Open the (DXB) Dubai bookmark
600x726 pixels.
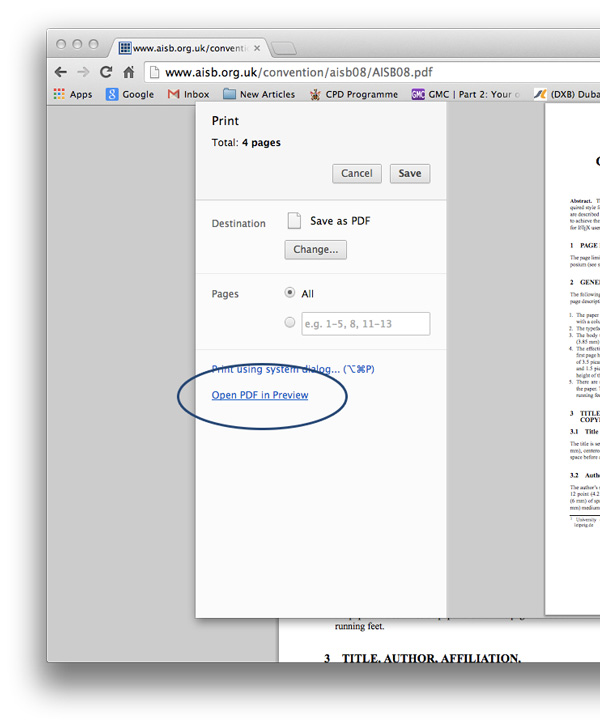[567, 94]
